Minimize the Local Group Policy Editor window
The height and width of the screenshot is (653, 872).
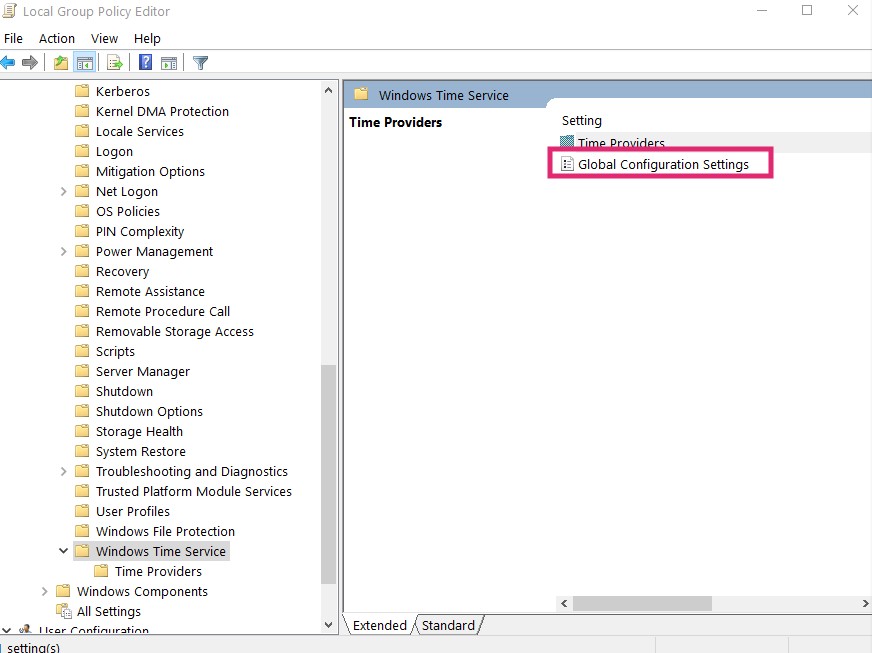(762, 10)
